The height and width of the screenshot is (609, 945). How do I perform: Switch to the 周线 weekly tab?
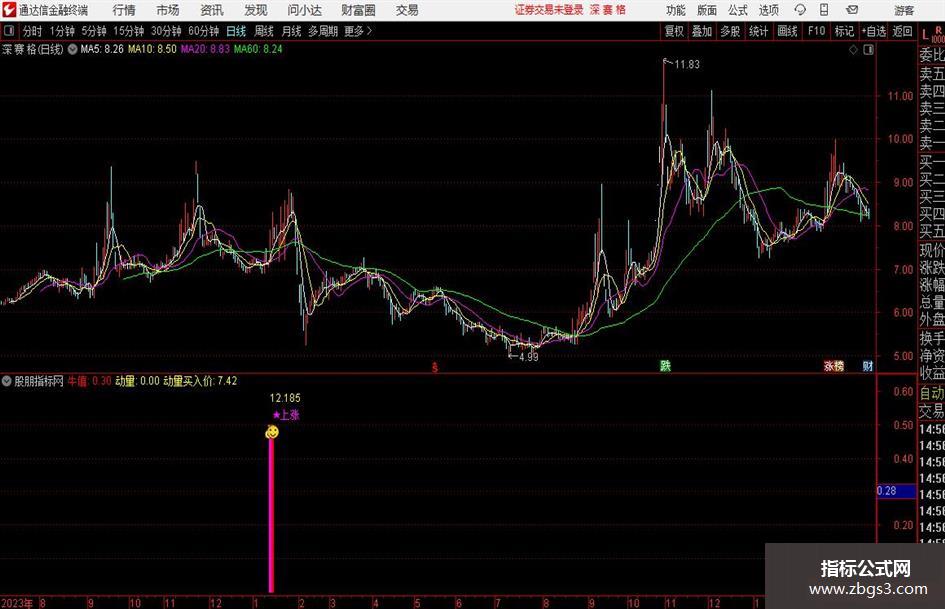(x=264, y=31)
